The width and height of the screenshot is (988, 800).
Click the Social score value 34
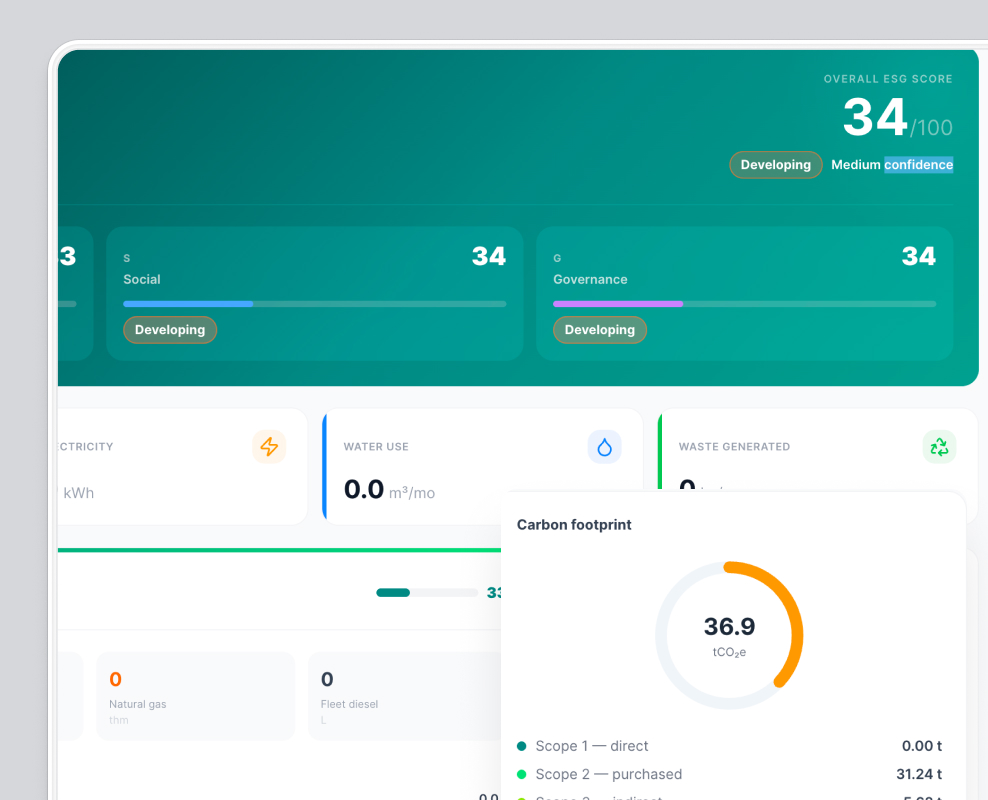click(x=489, y=256)
